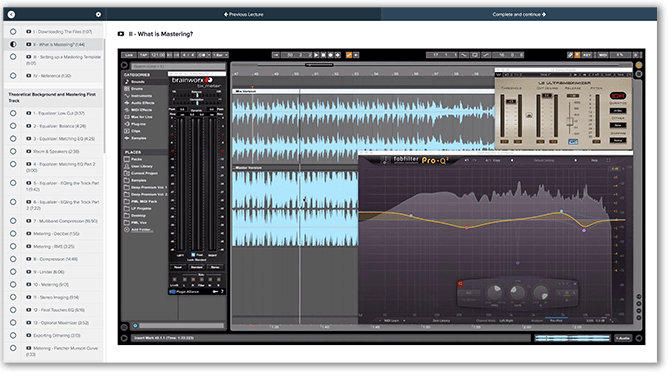Click undo arrow in FabFilter Pro-Q header
Screen dimensions: 672x378
coord(467,160)
